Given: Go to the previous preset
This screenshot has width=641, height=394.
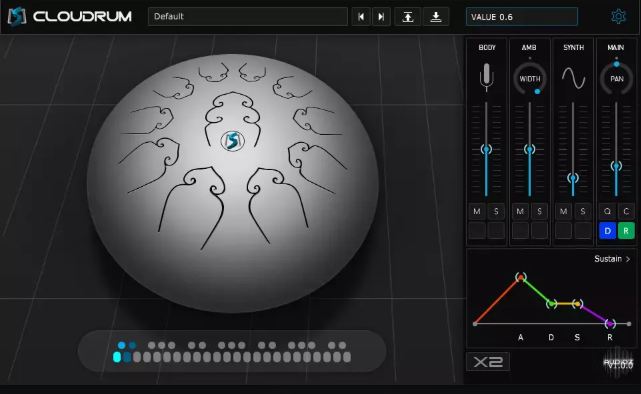Looking at the screenshot, I should click(x=361, y=17).
